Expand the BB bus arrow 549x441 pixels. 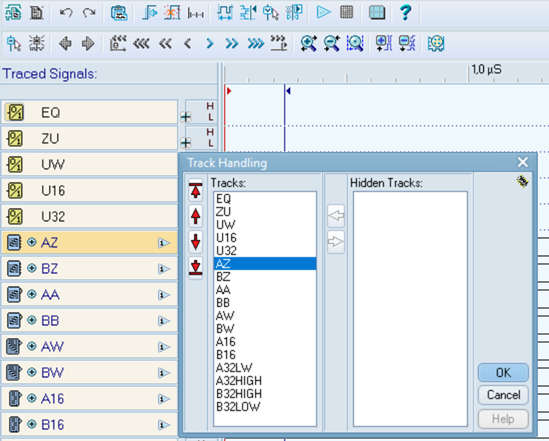tap(164, 321)
